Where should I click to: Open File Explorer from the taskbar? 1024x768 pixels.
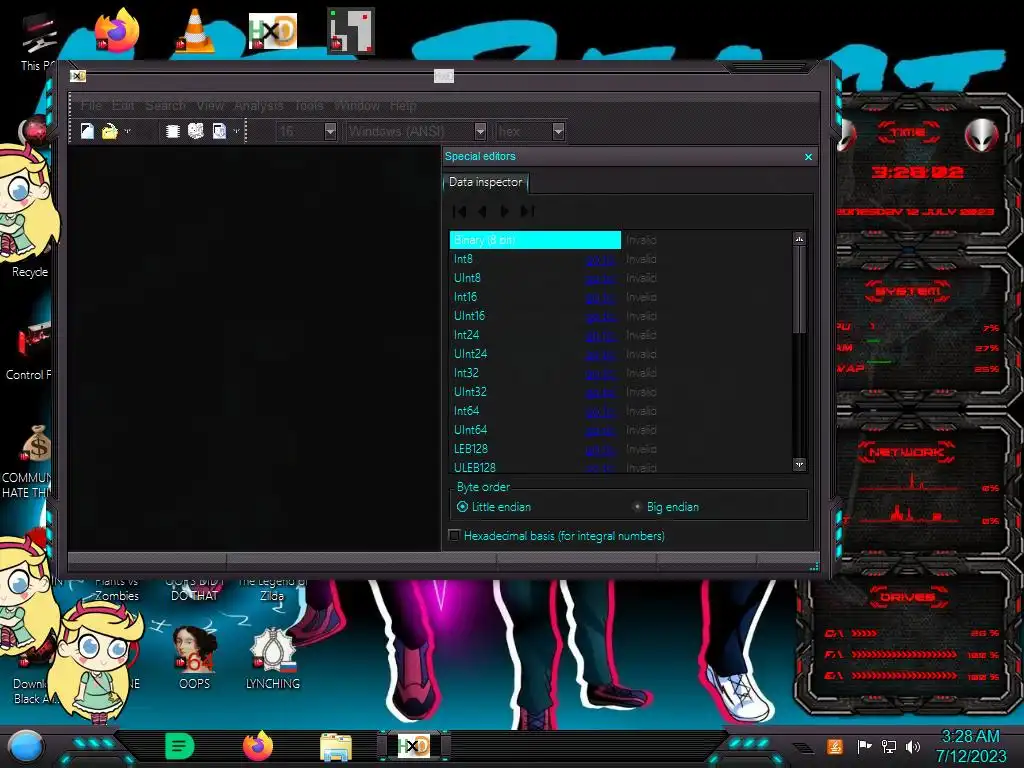(x=336, y=747)
